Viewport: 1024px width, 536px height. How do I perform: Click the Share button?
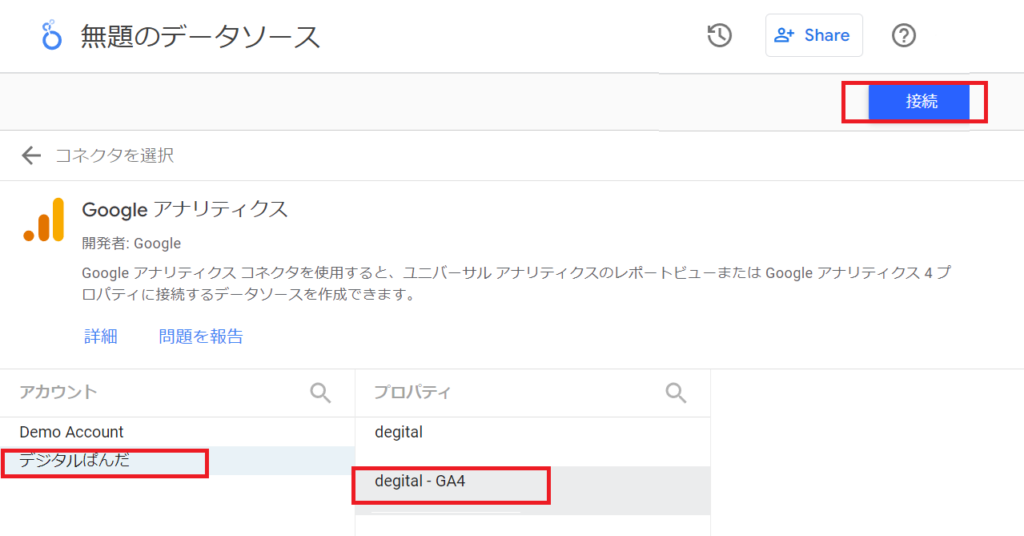(813, 36)
